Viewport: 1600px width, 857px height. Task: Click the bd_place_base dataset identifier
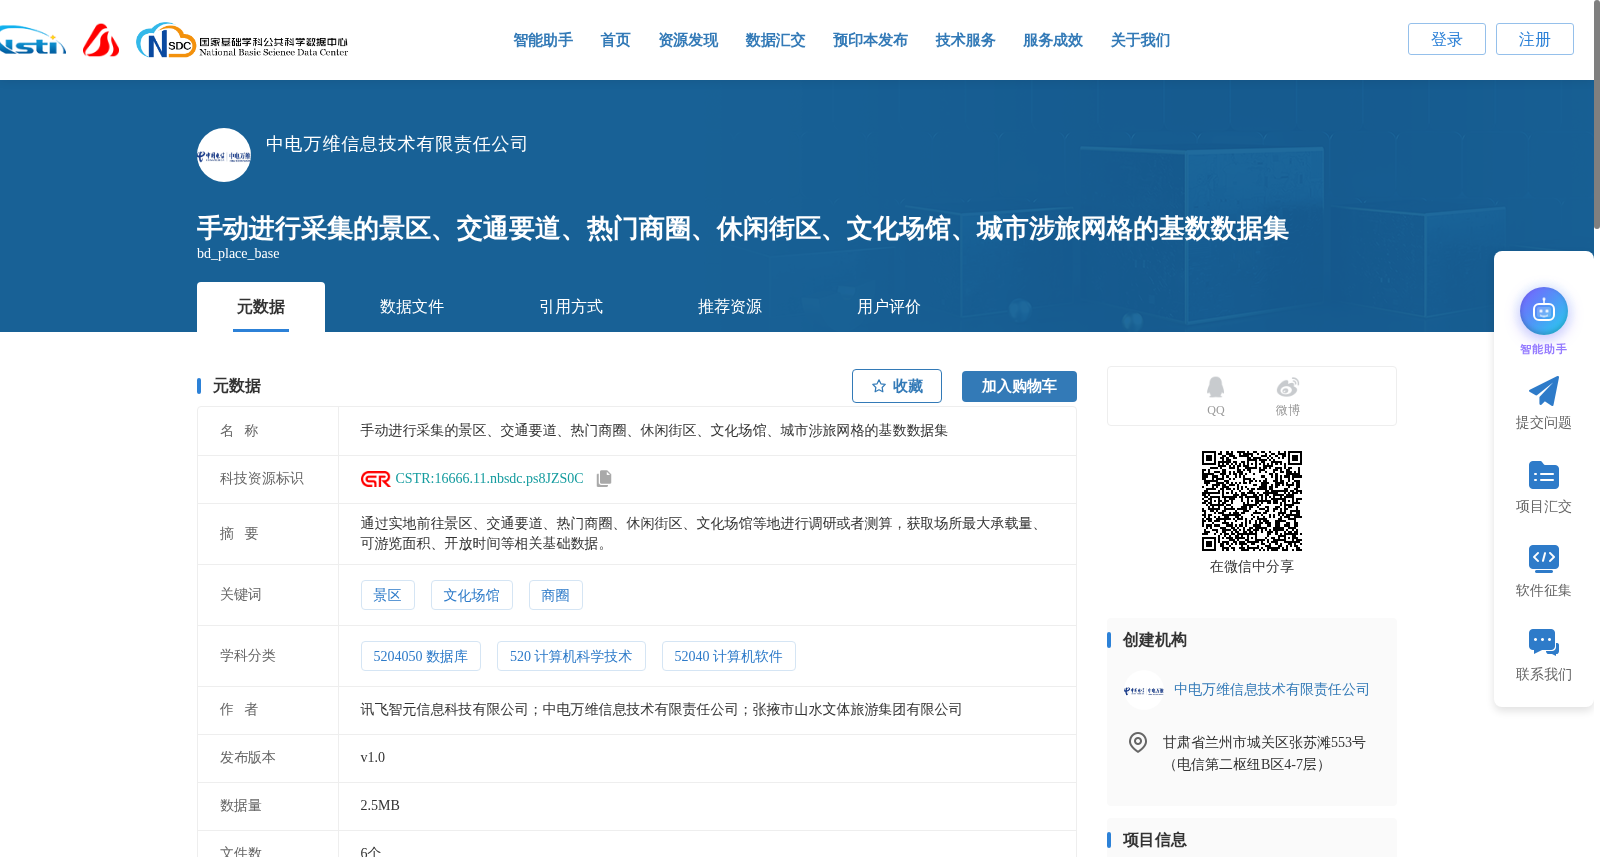(x=238, y=254)
